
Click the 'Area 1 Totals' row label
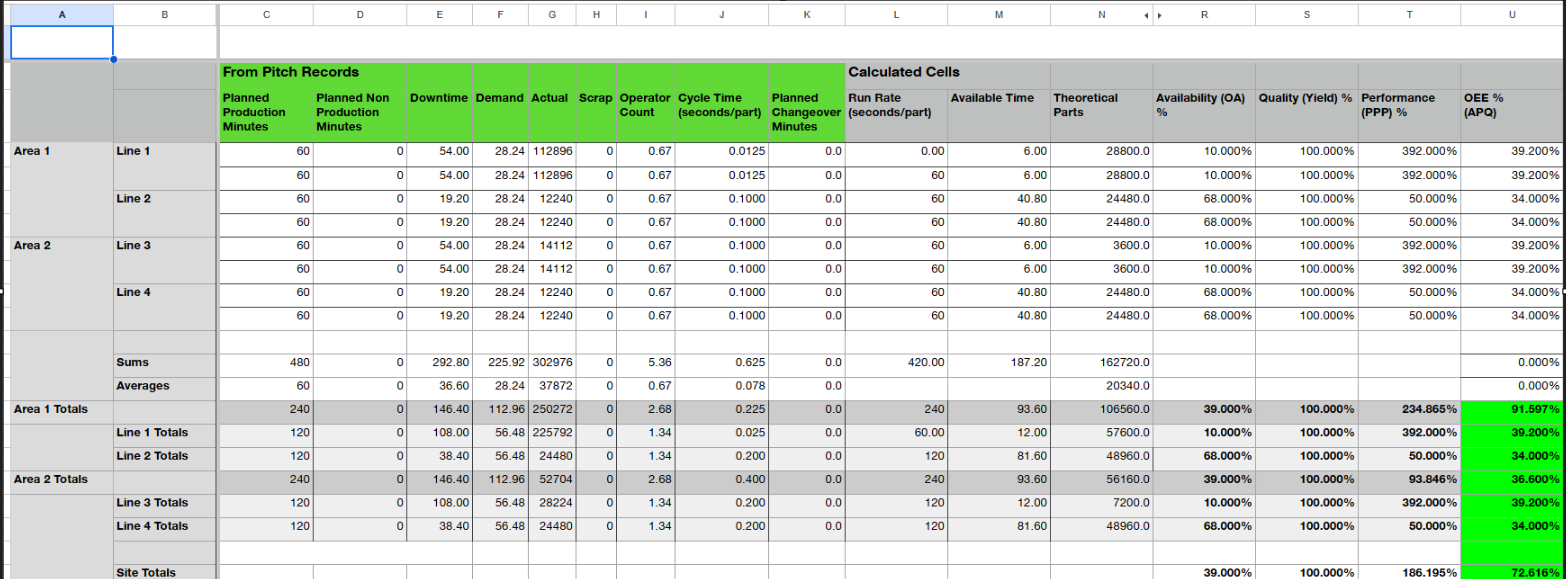(x=50, y=409)
